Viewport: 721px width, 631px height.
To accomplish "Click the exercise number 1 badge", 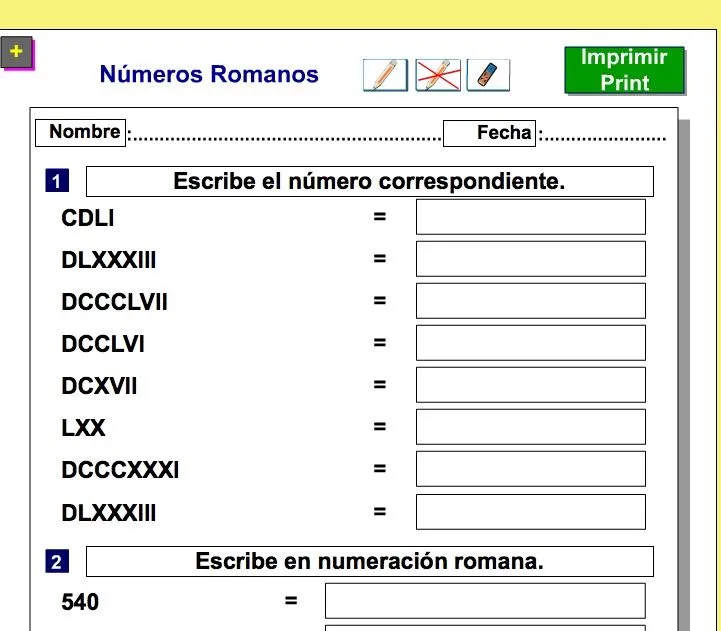I will [x=57, y=181].
